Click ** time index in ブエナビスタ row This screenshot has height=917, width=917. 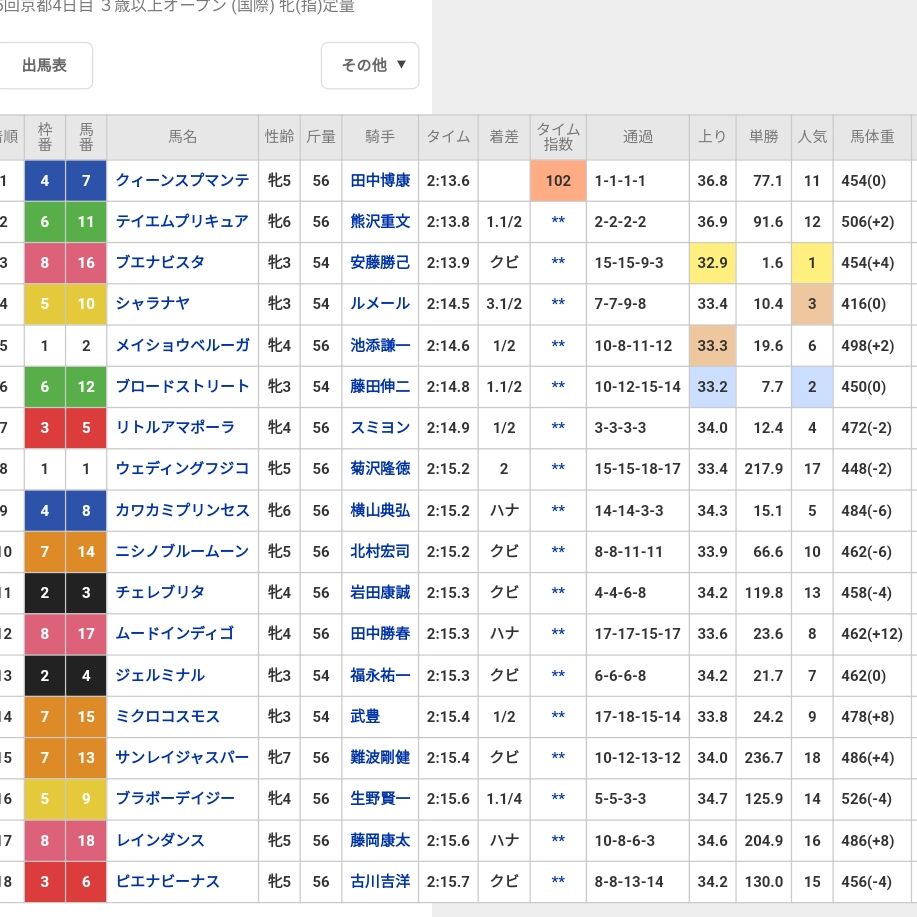click(x=558, y=262)
